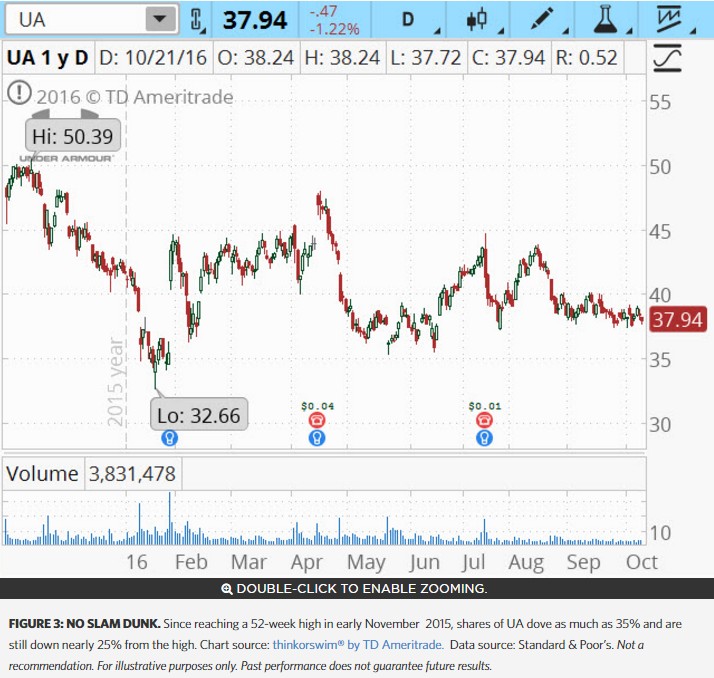The image size is (714, 678).
Task: Click the blue lightbulb icon near Jul
Action: (x=484, y=438)
